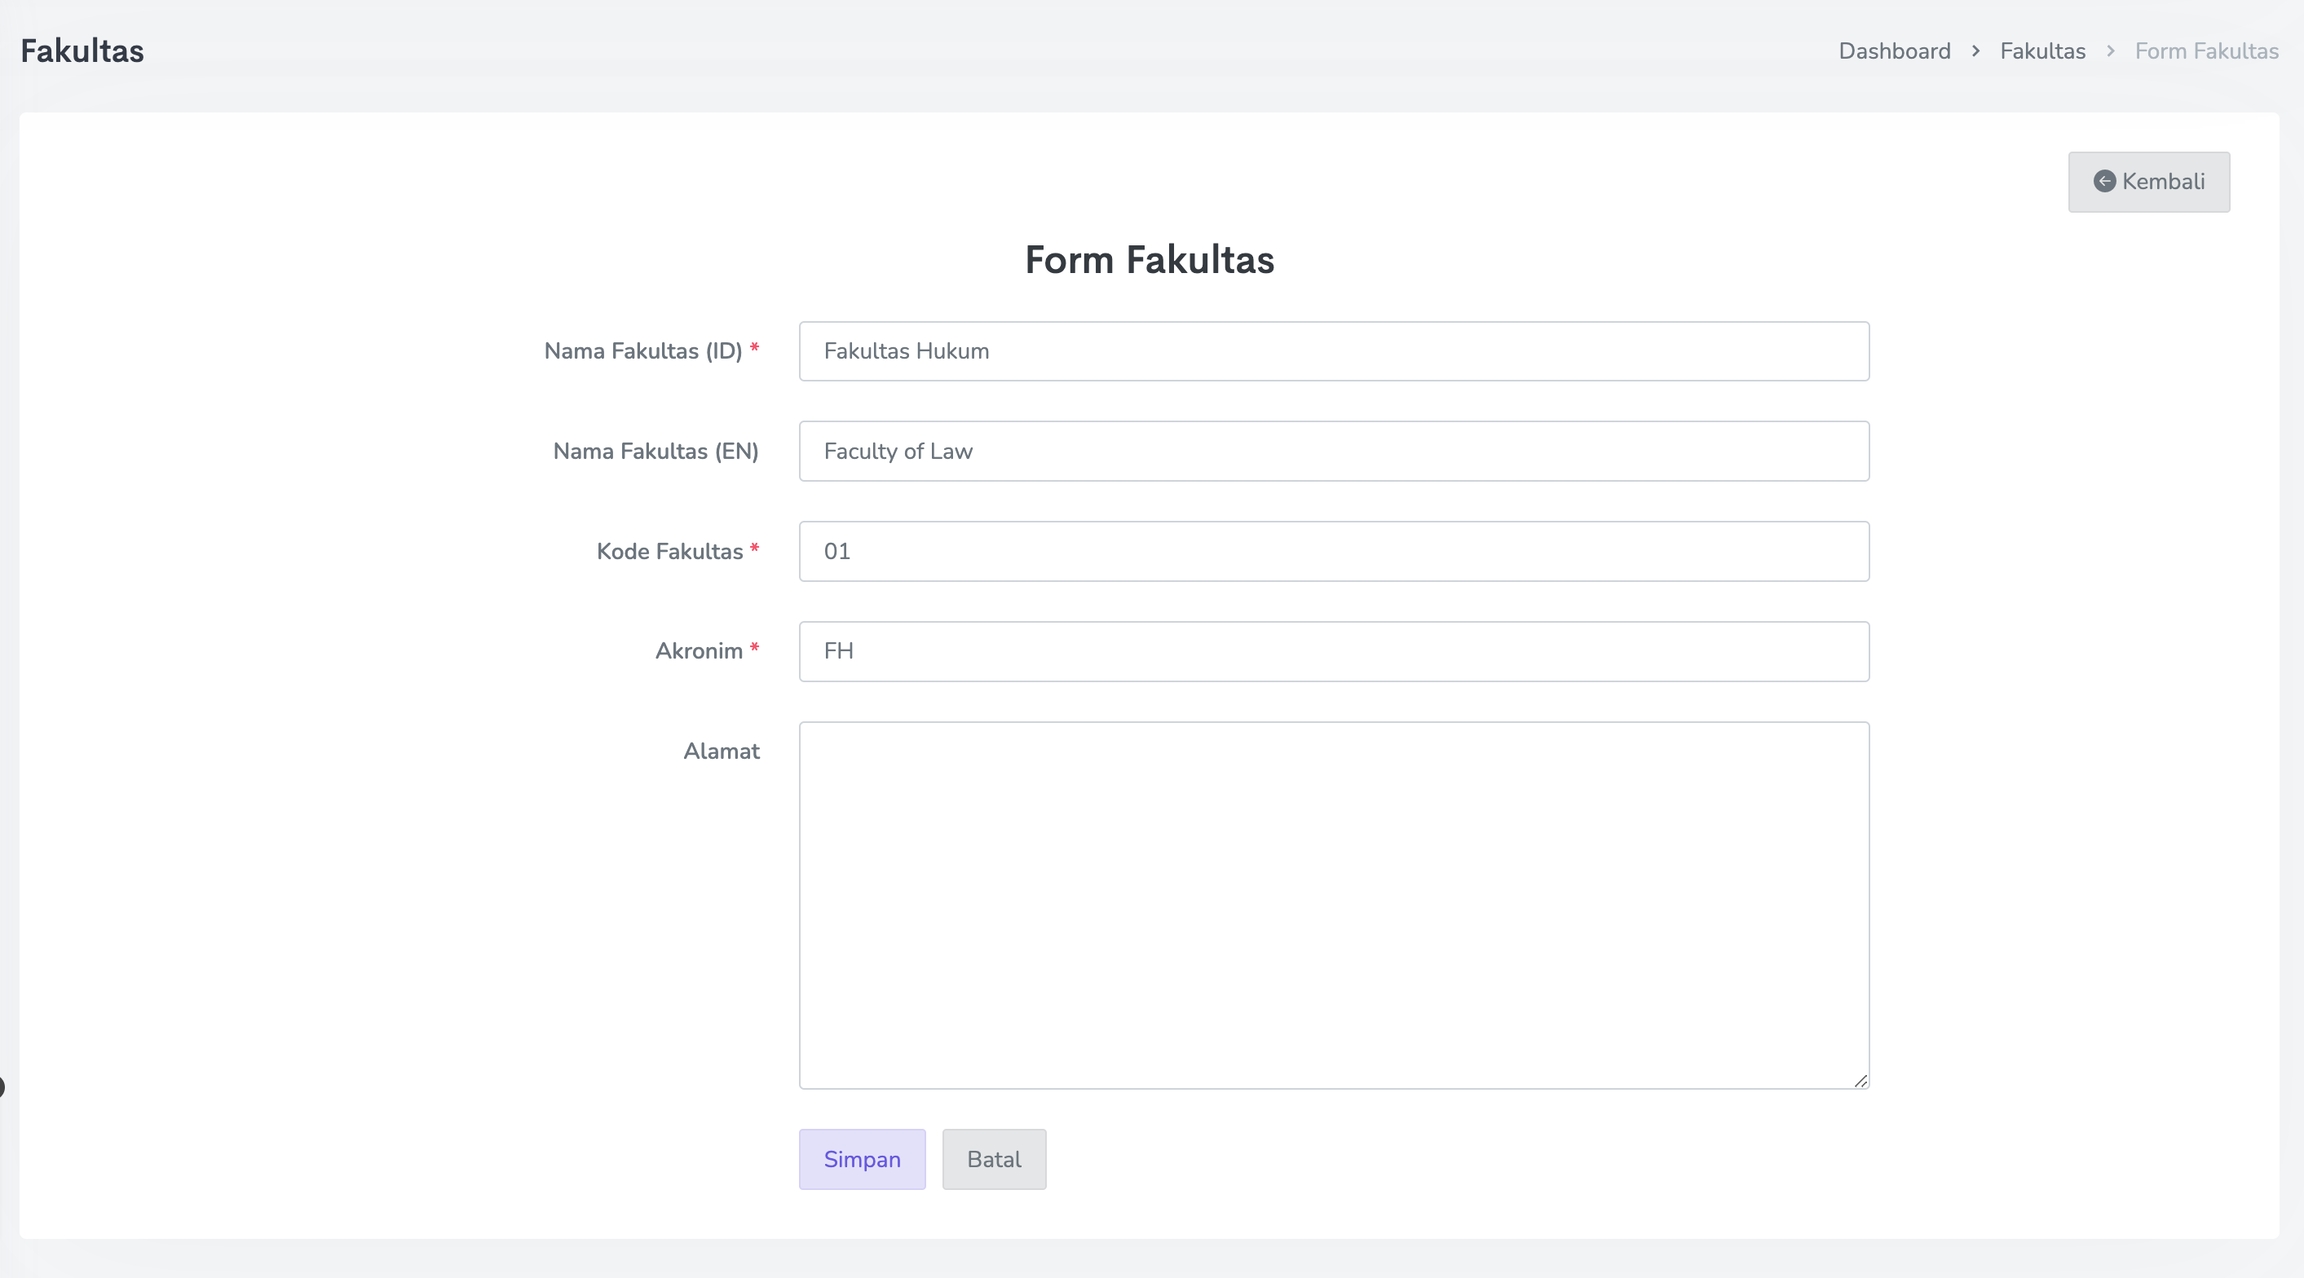This screenshot has height=1278, width=2304.
Task: Click the Kode Fakultas label text
Action: (669, 551)
